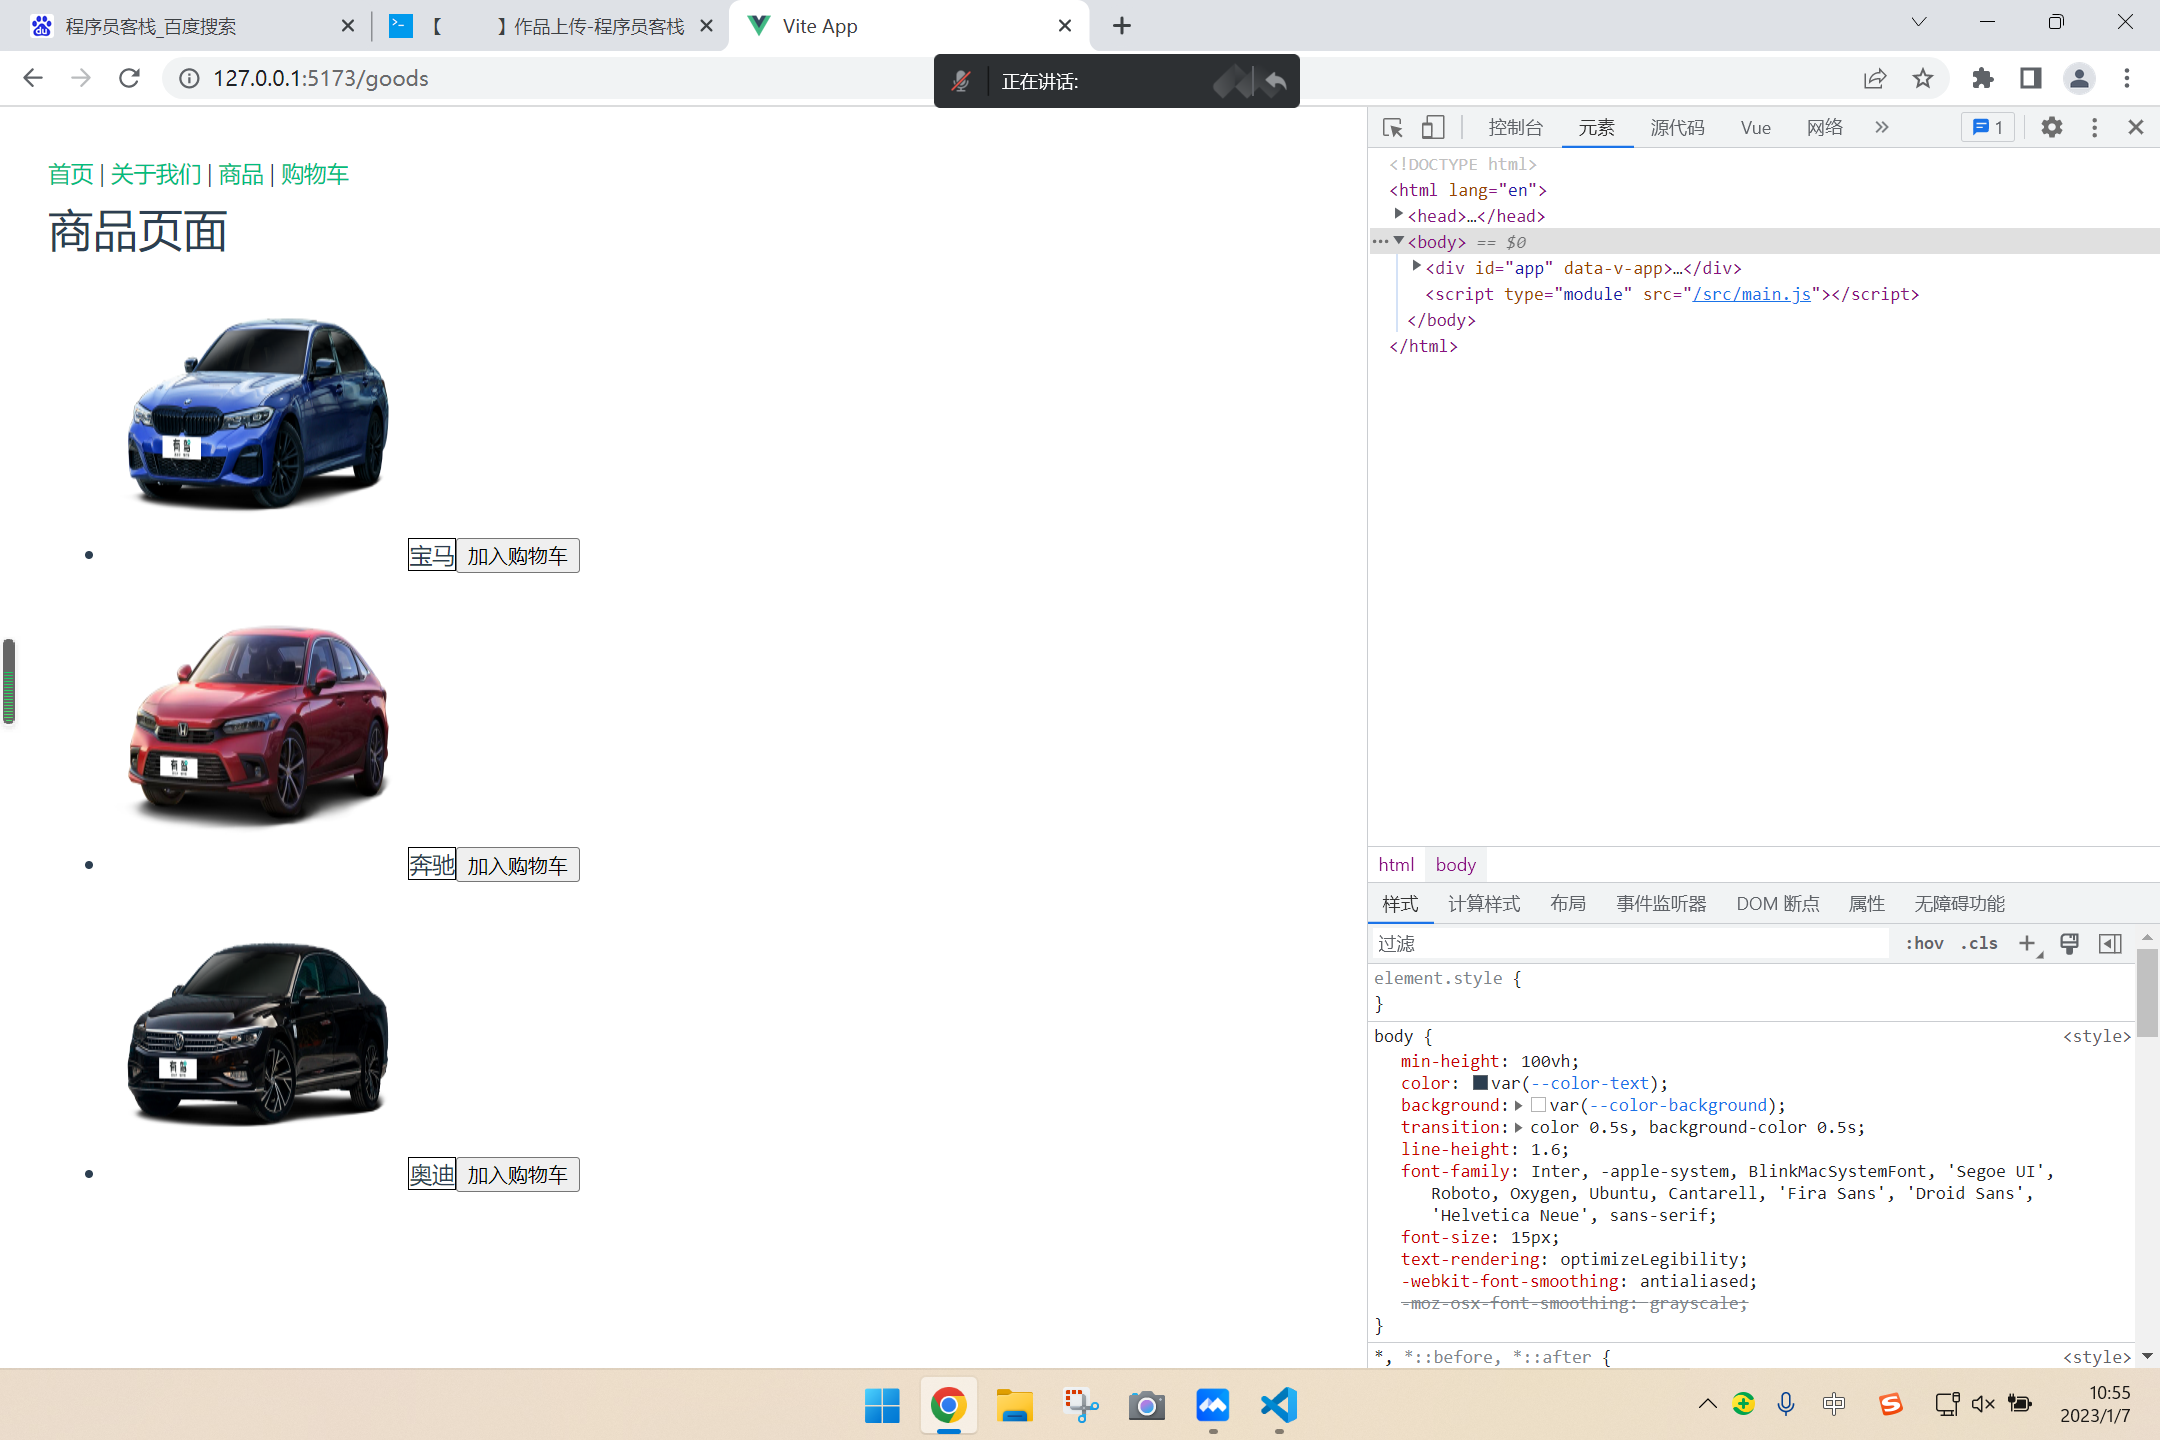Toggle .cls class editor
This screenshot has width=2160, height=1440.
[1979, 943]
